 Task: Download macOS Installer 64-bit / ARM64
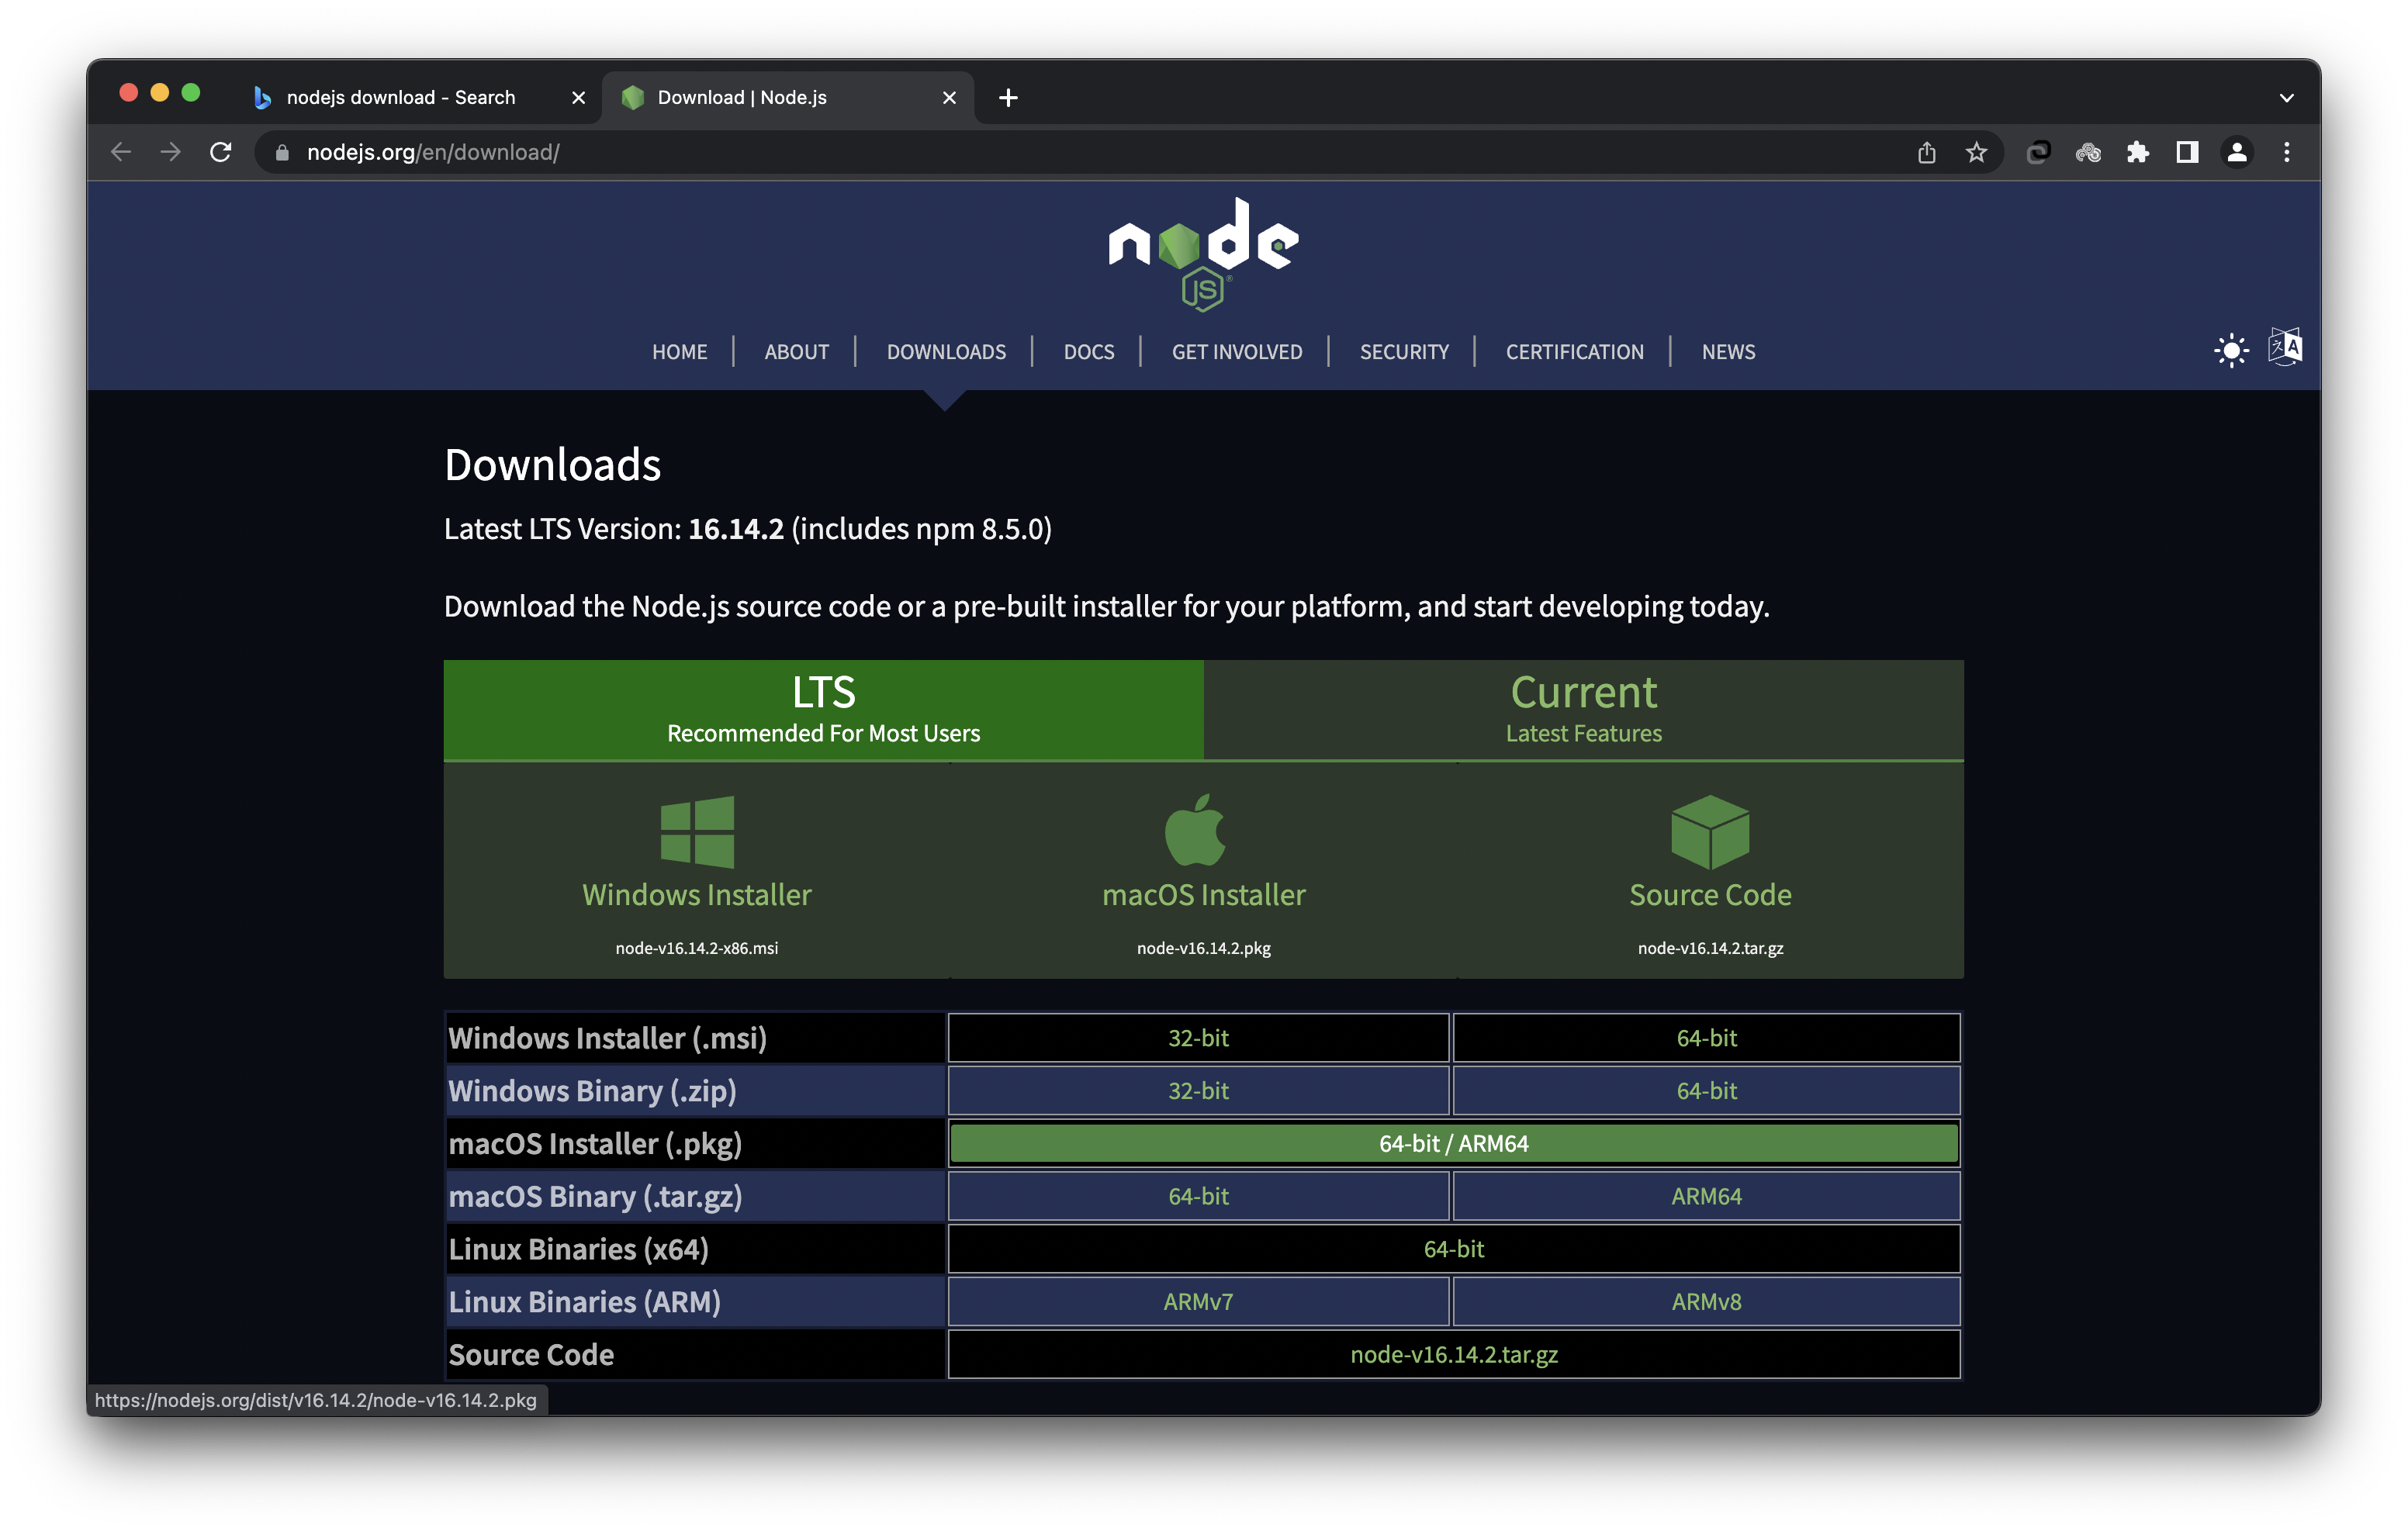(x=1453, y=1144)
